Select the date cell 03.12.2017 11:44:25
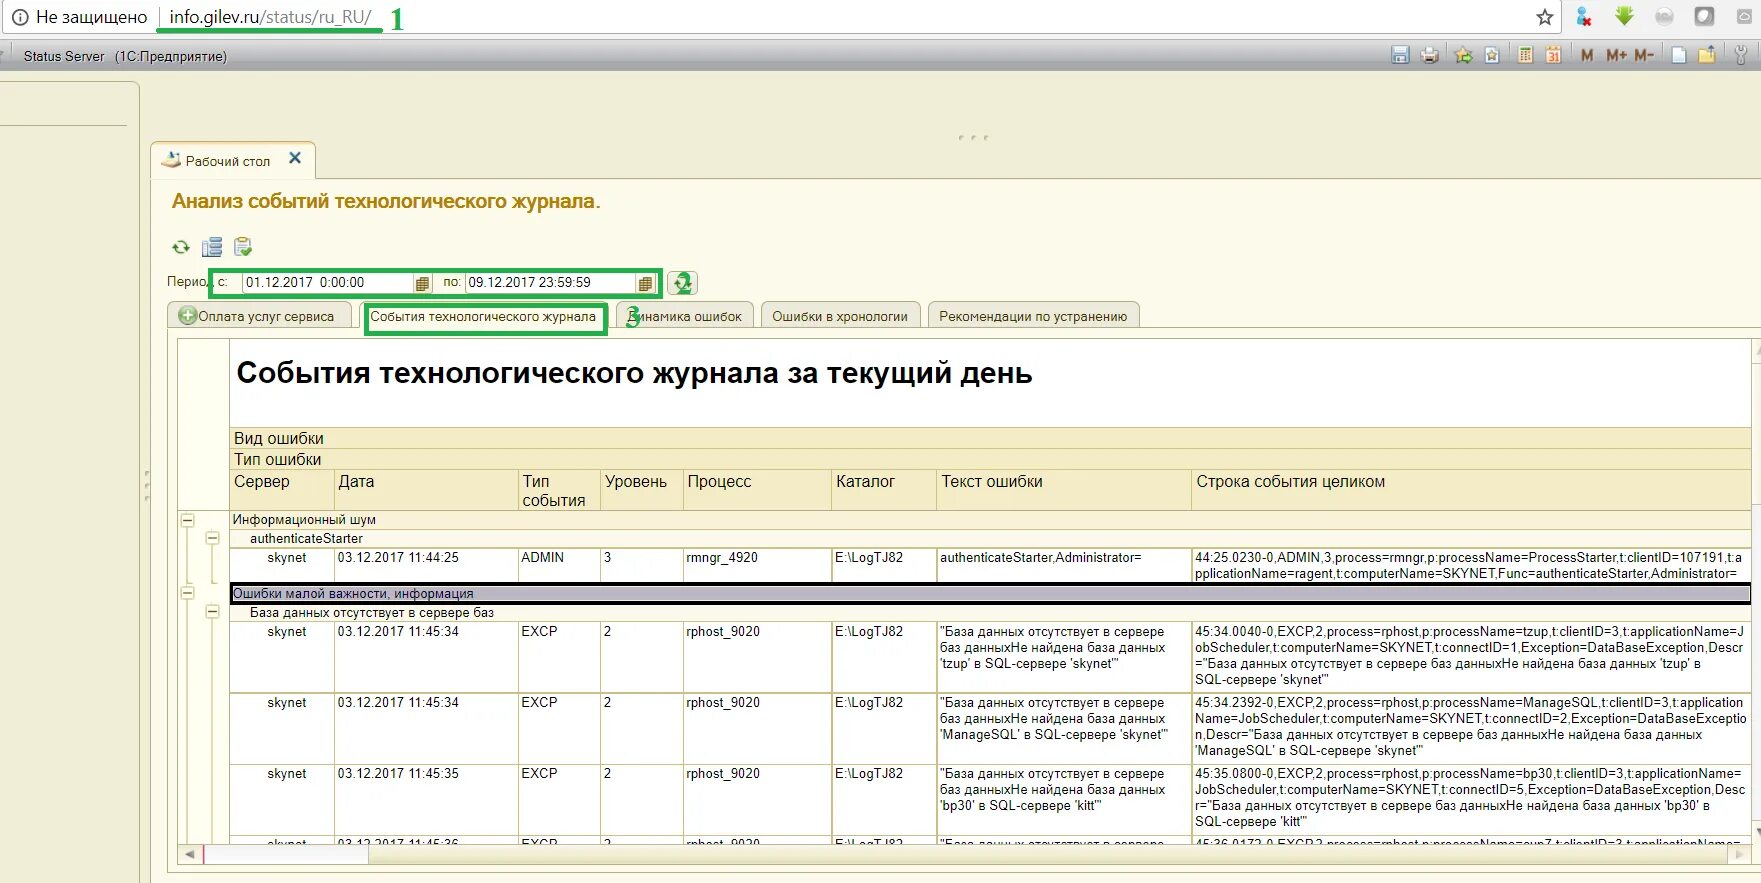The image size is (1761, 883). coord(426,565)
